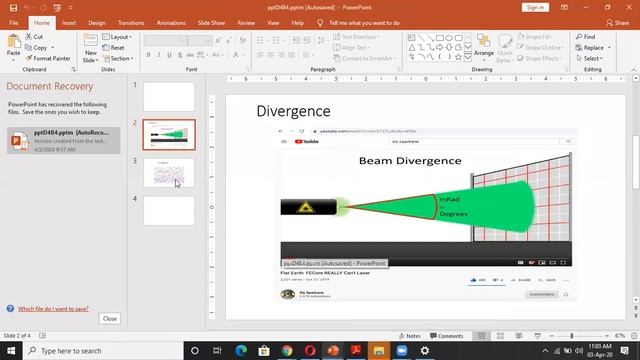Open Google Chrome from taskbar
Viewport: 640px width, 360px height.
coord(287,351)
